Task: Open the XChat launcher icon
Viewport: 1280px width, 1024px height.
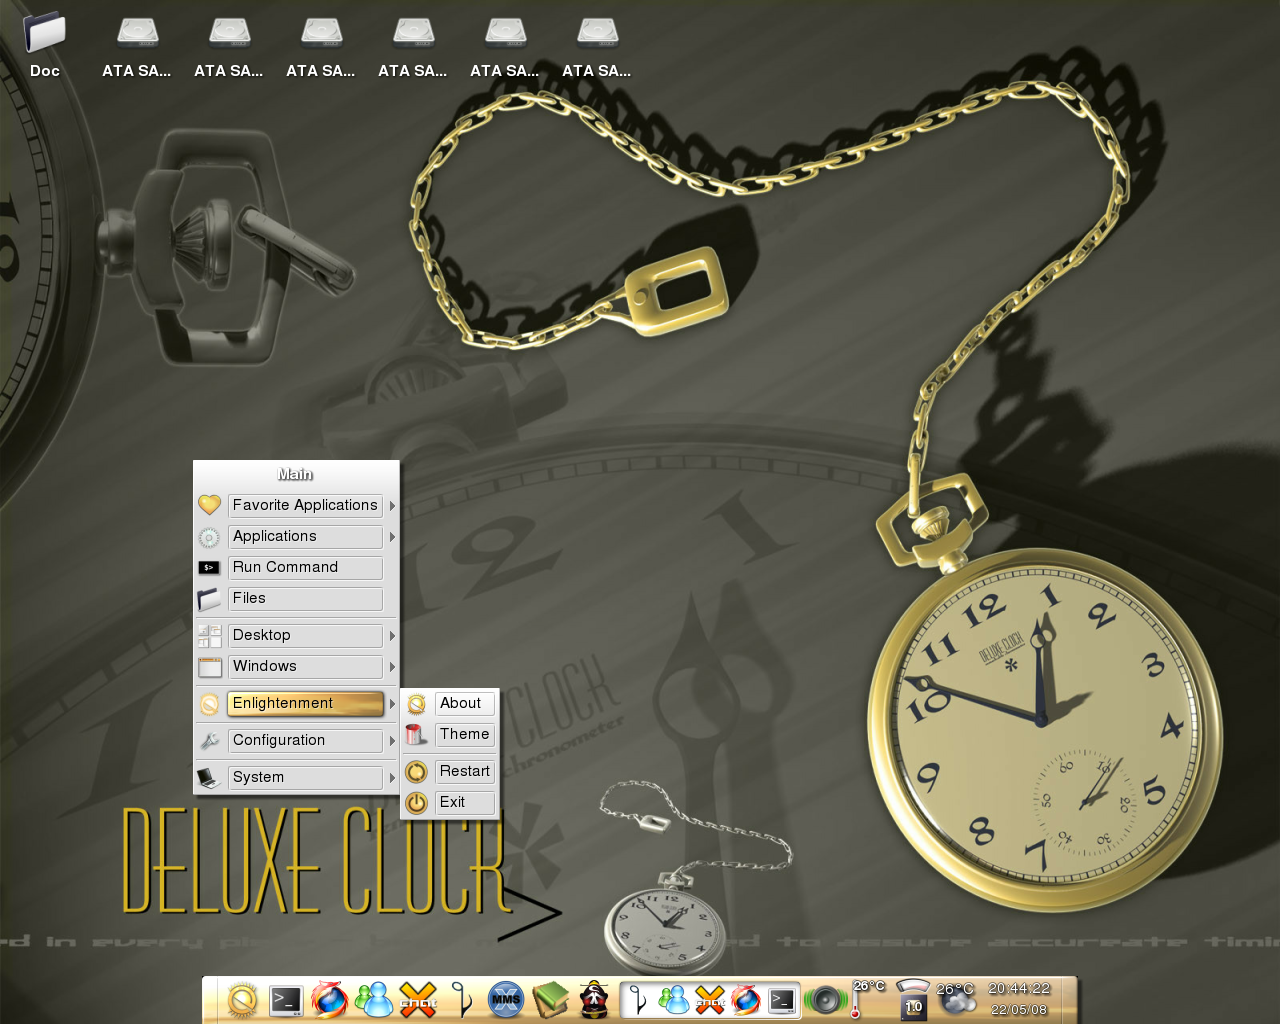Action: 418,999
